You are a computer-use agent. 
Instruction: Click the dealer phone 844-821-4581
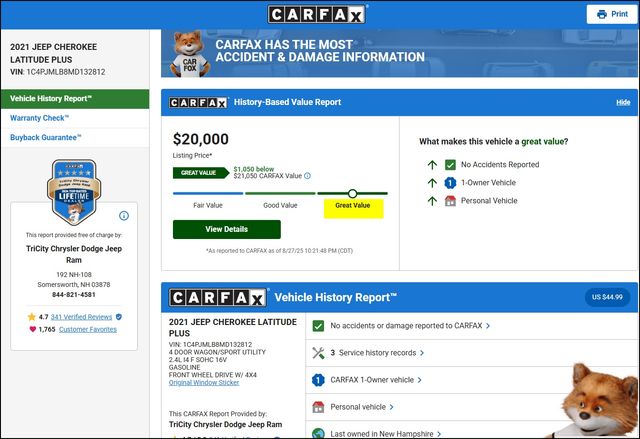point(73,295)
